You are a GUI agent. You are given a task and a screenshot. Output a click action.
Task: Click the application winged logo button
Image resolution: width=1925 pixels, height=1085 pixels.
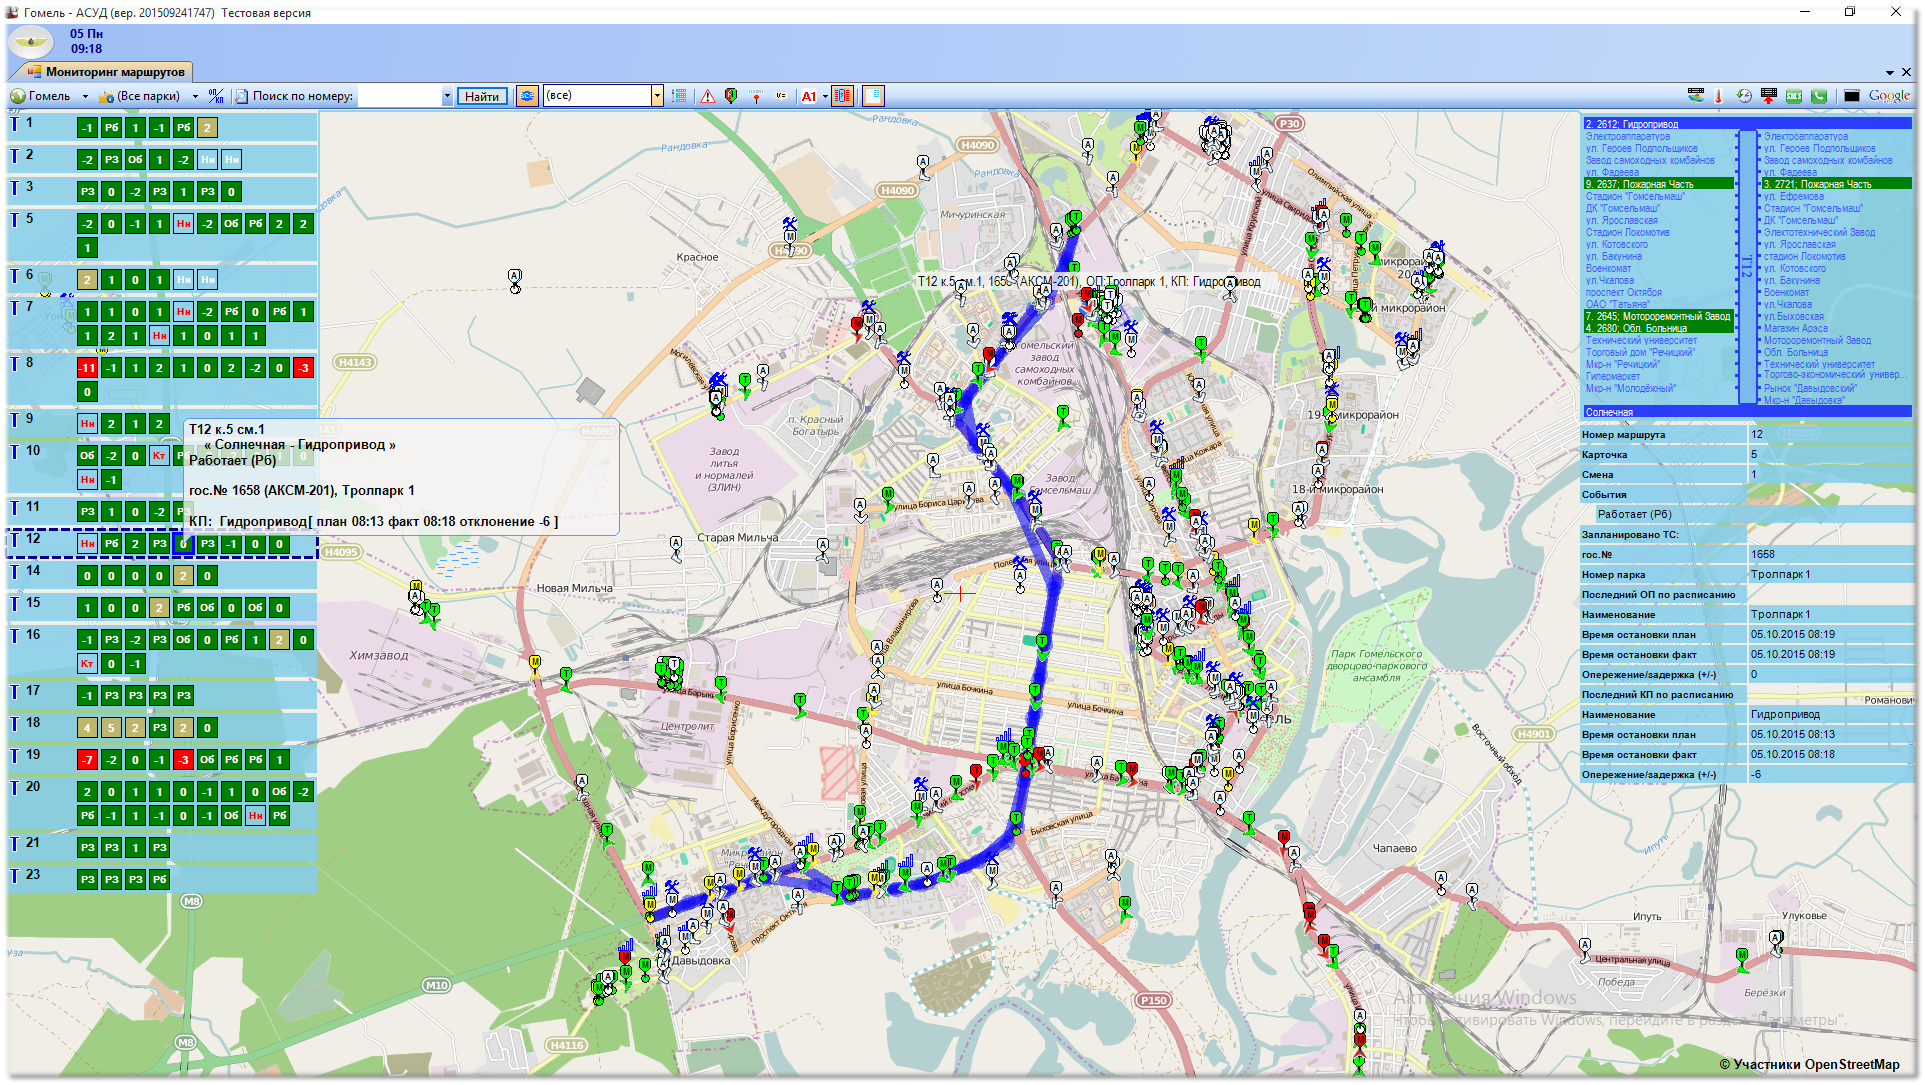tap(31, 42)
